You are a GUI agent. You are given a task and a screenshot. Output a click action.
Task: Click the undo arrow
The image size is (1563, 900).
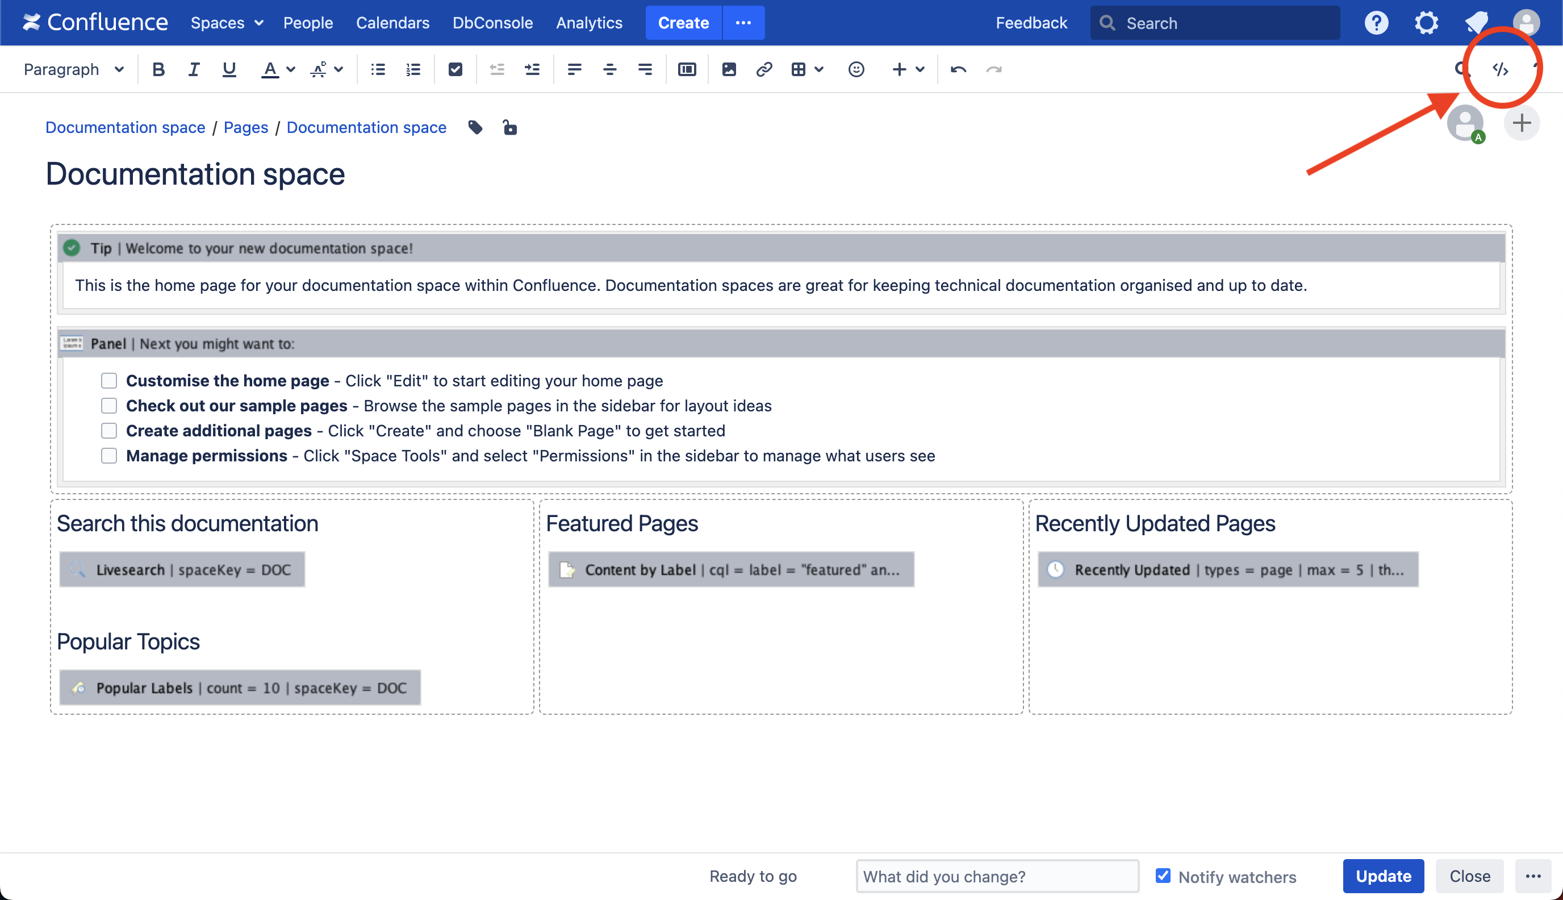click(958, 69)
